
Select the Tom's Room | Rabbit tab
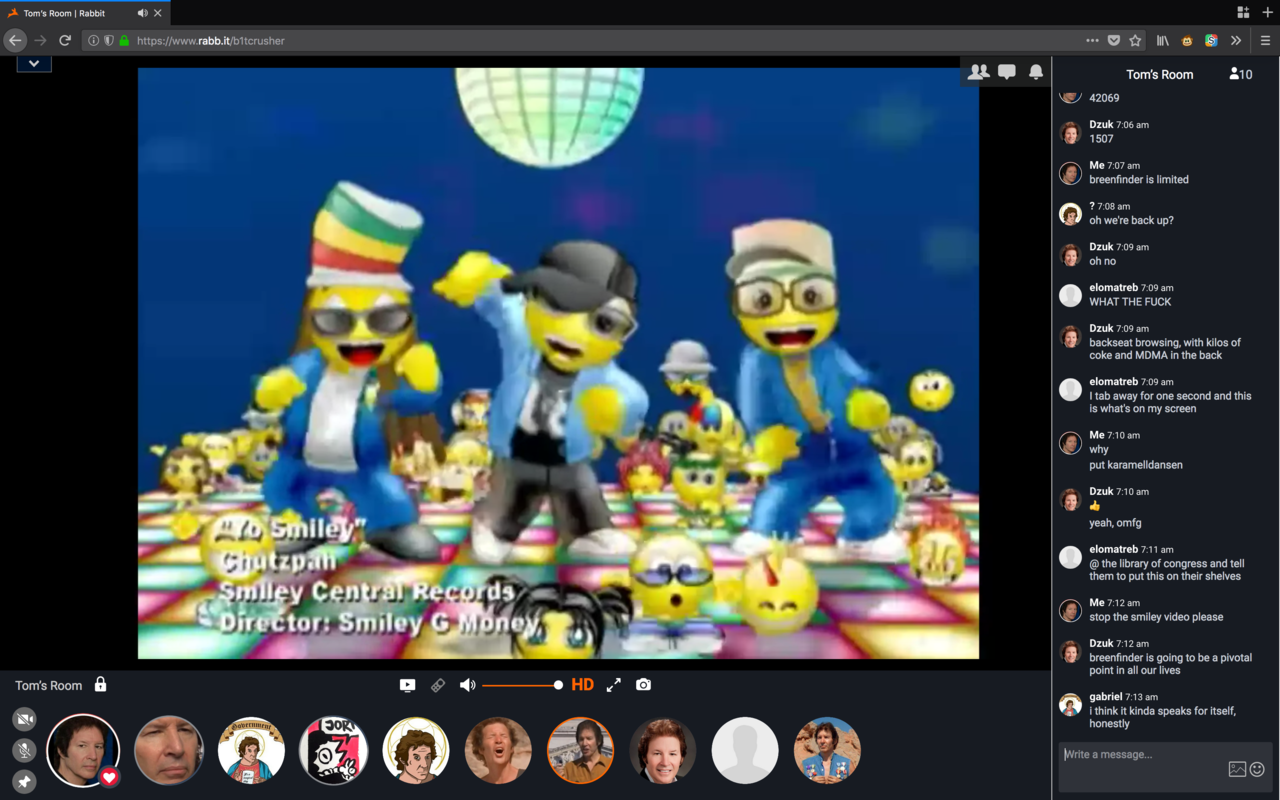70,13
